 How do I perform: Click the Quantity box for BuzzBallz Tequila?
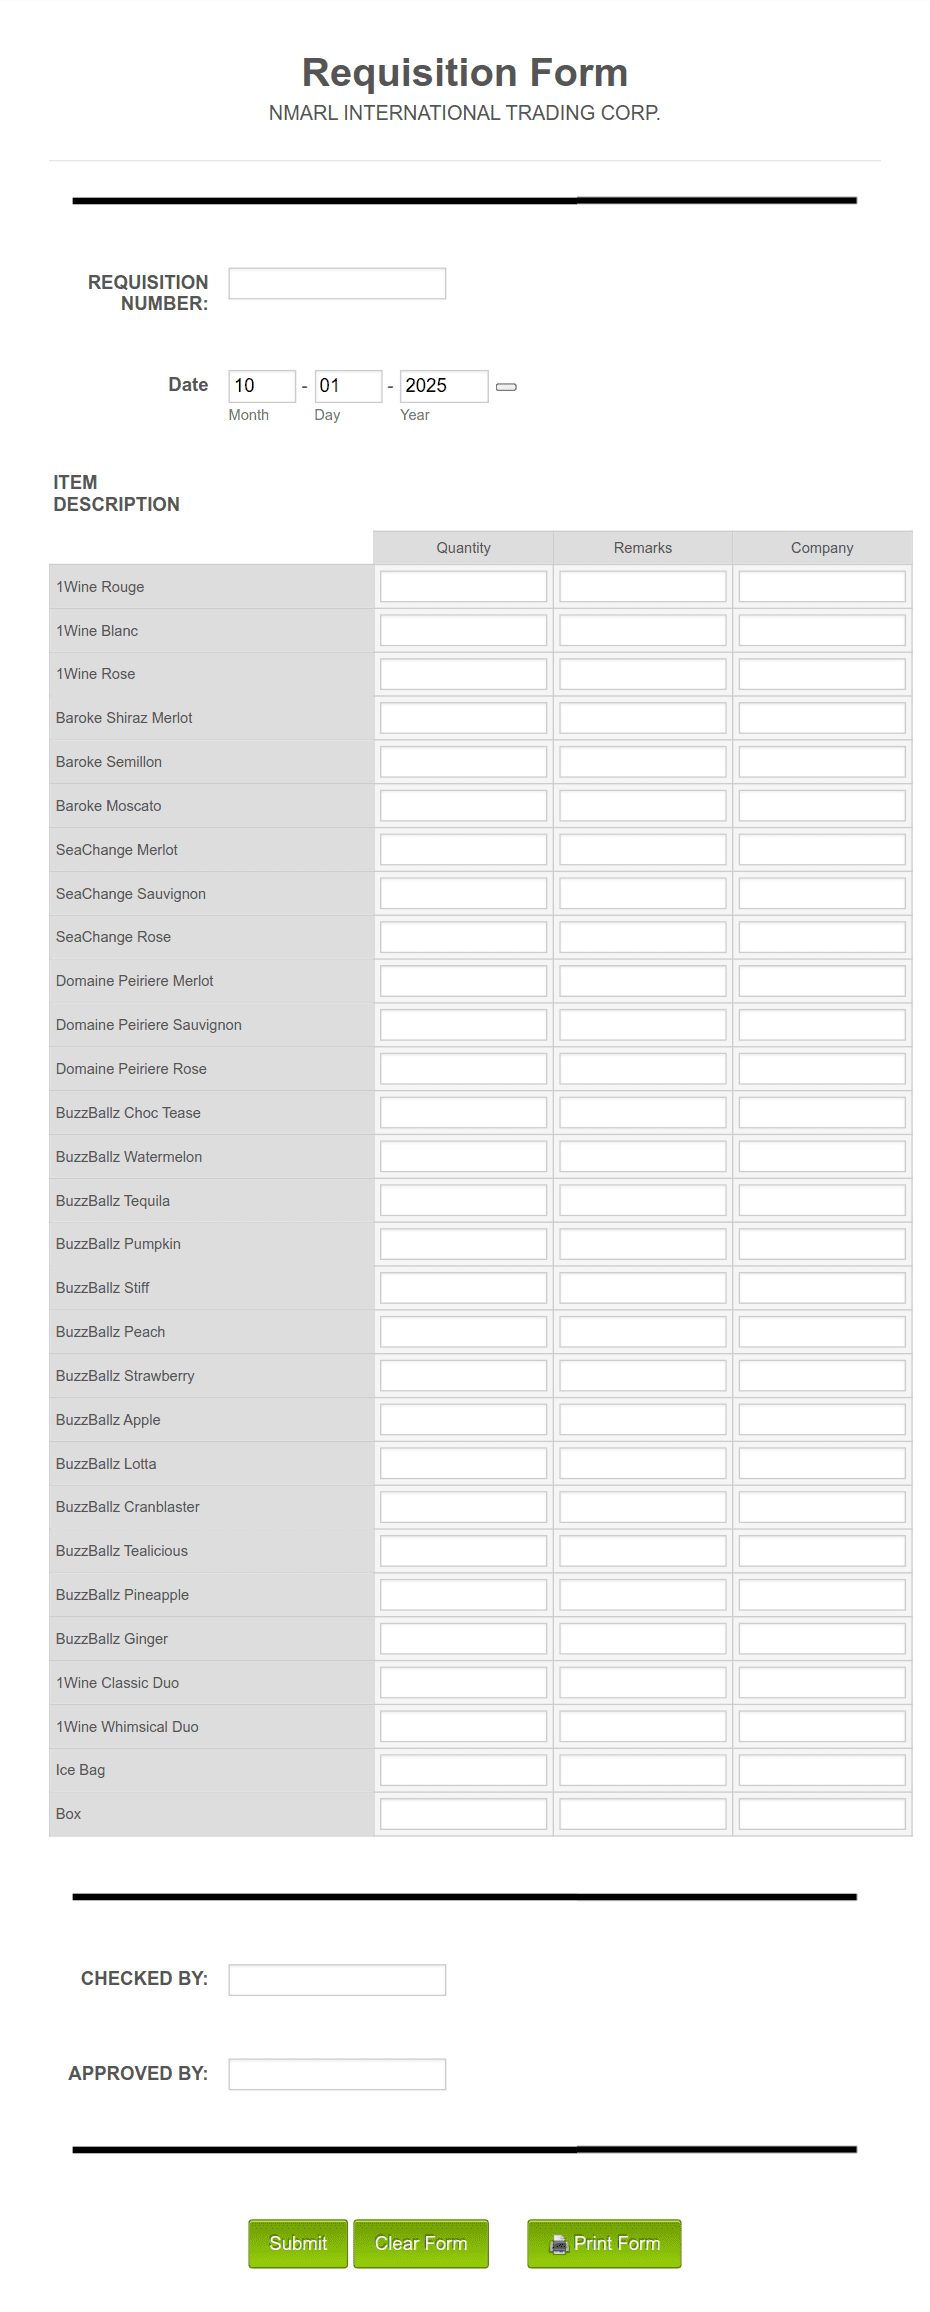(x=461, y=1199)
